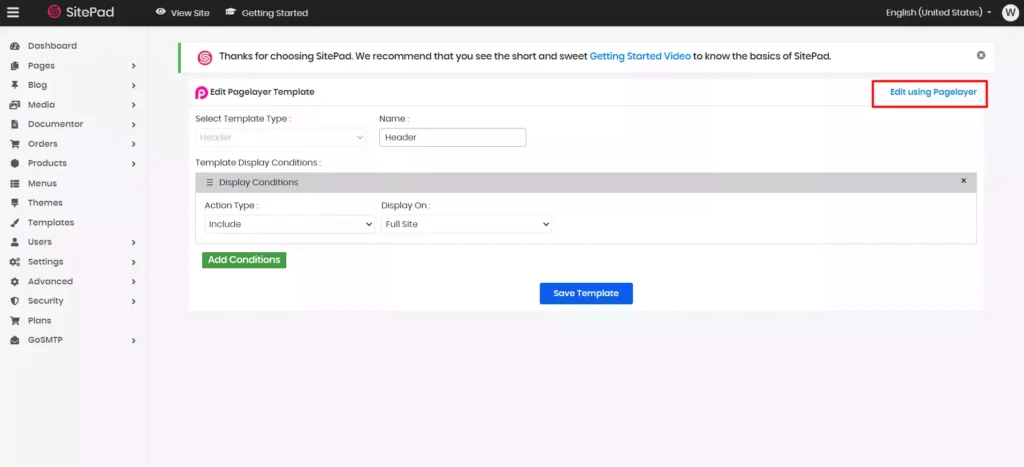
Task: Click the Pages sidebar icon
Action: [x=14, y=66]
